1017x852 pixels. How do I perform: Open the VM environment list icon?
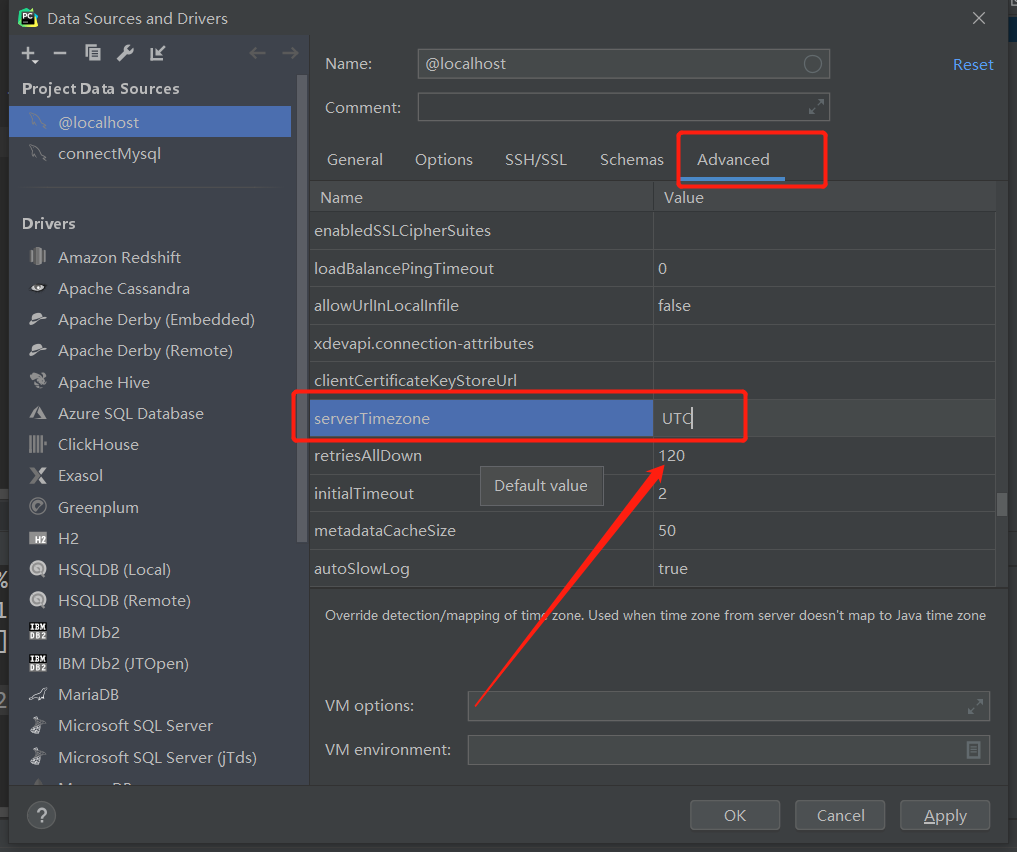pyautogui.click(x=973, y=750)
